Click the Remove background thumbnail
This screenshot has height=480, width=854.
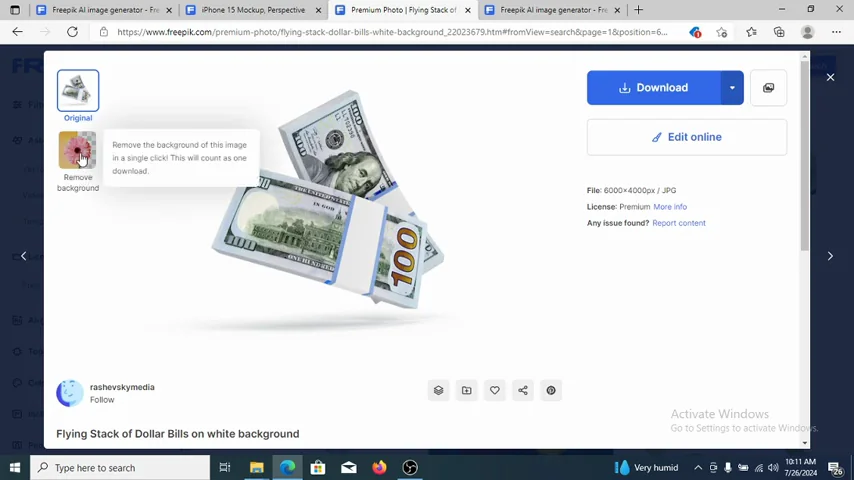(77, 150)
